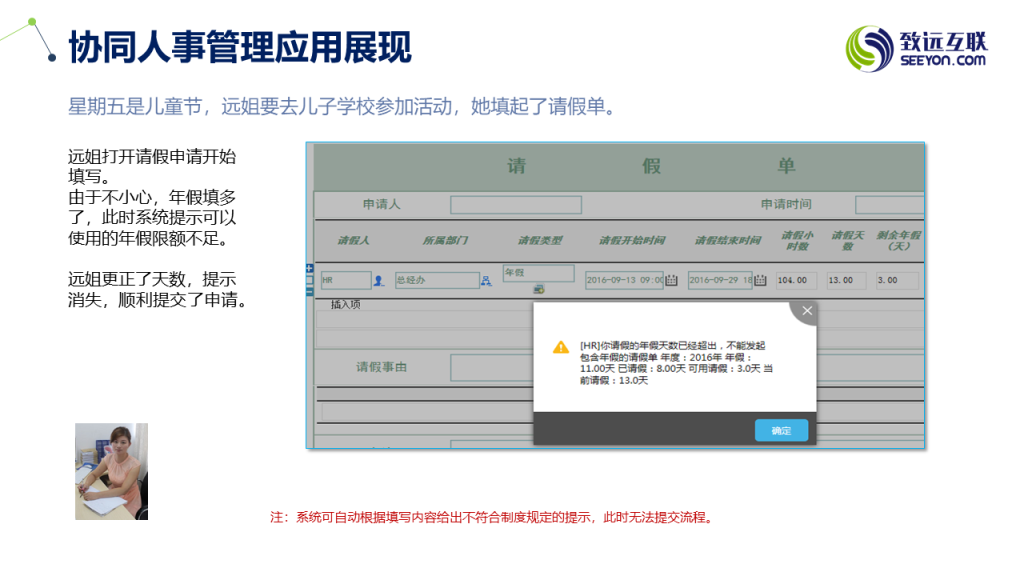Click the 请假小时数 field showing 104.00
Viewport: 1024px width, 576px height.
click(797, 281)
